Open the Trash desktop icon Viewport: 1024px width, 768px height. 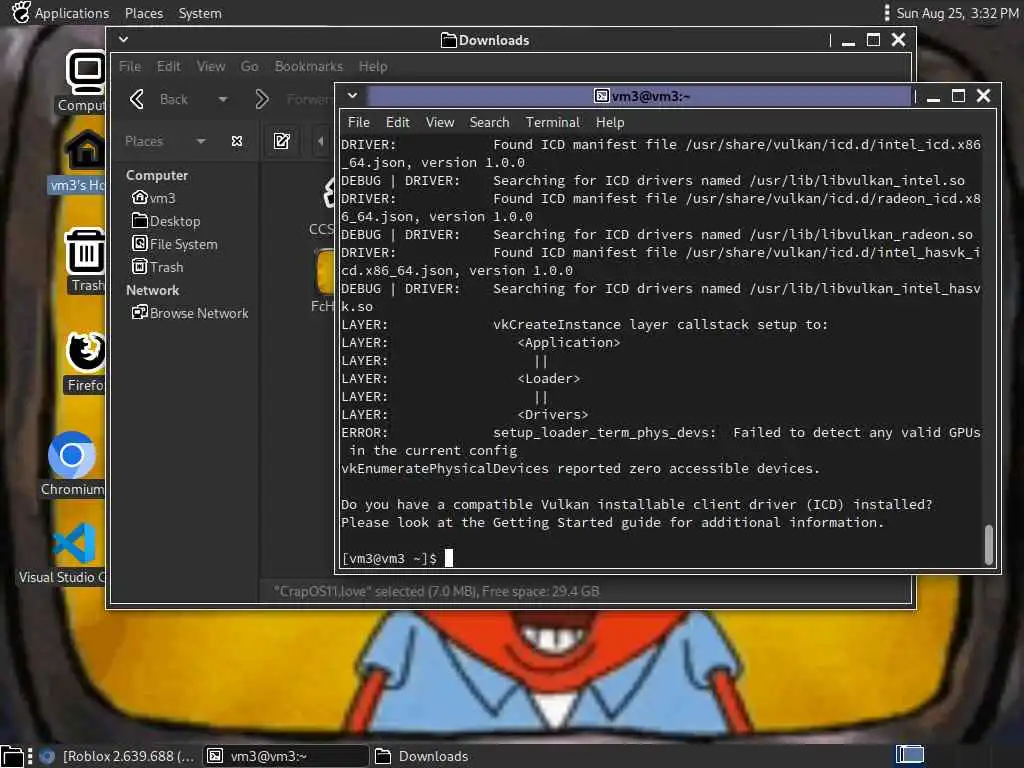(x=86, y=260)
